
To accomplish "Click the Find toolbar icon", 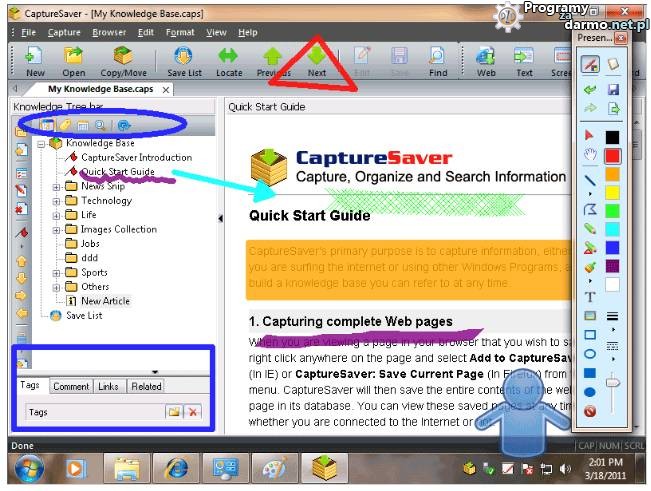I will pyautogui.click(x=438, y=60).
